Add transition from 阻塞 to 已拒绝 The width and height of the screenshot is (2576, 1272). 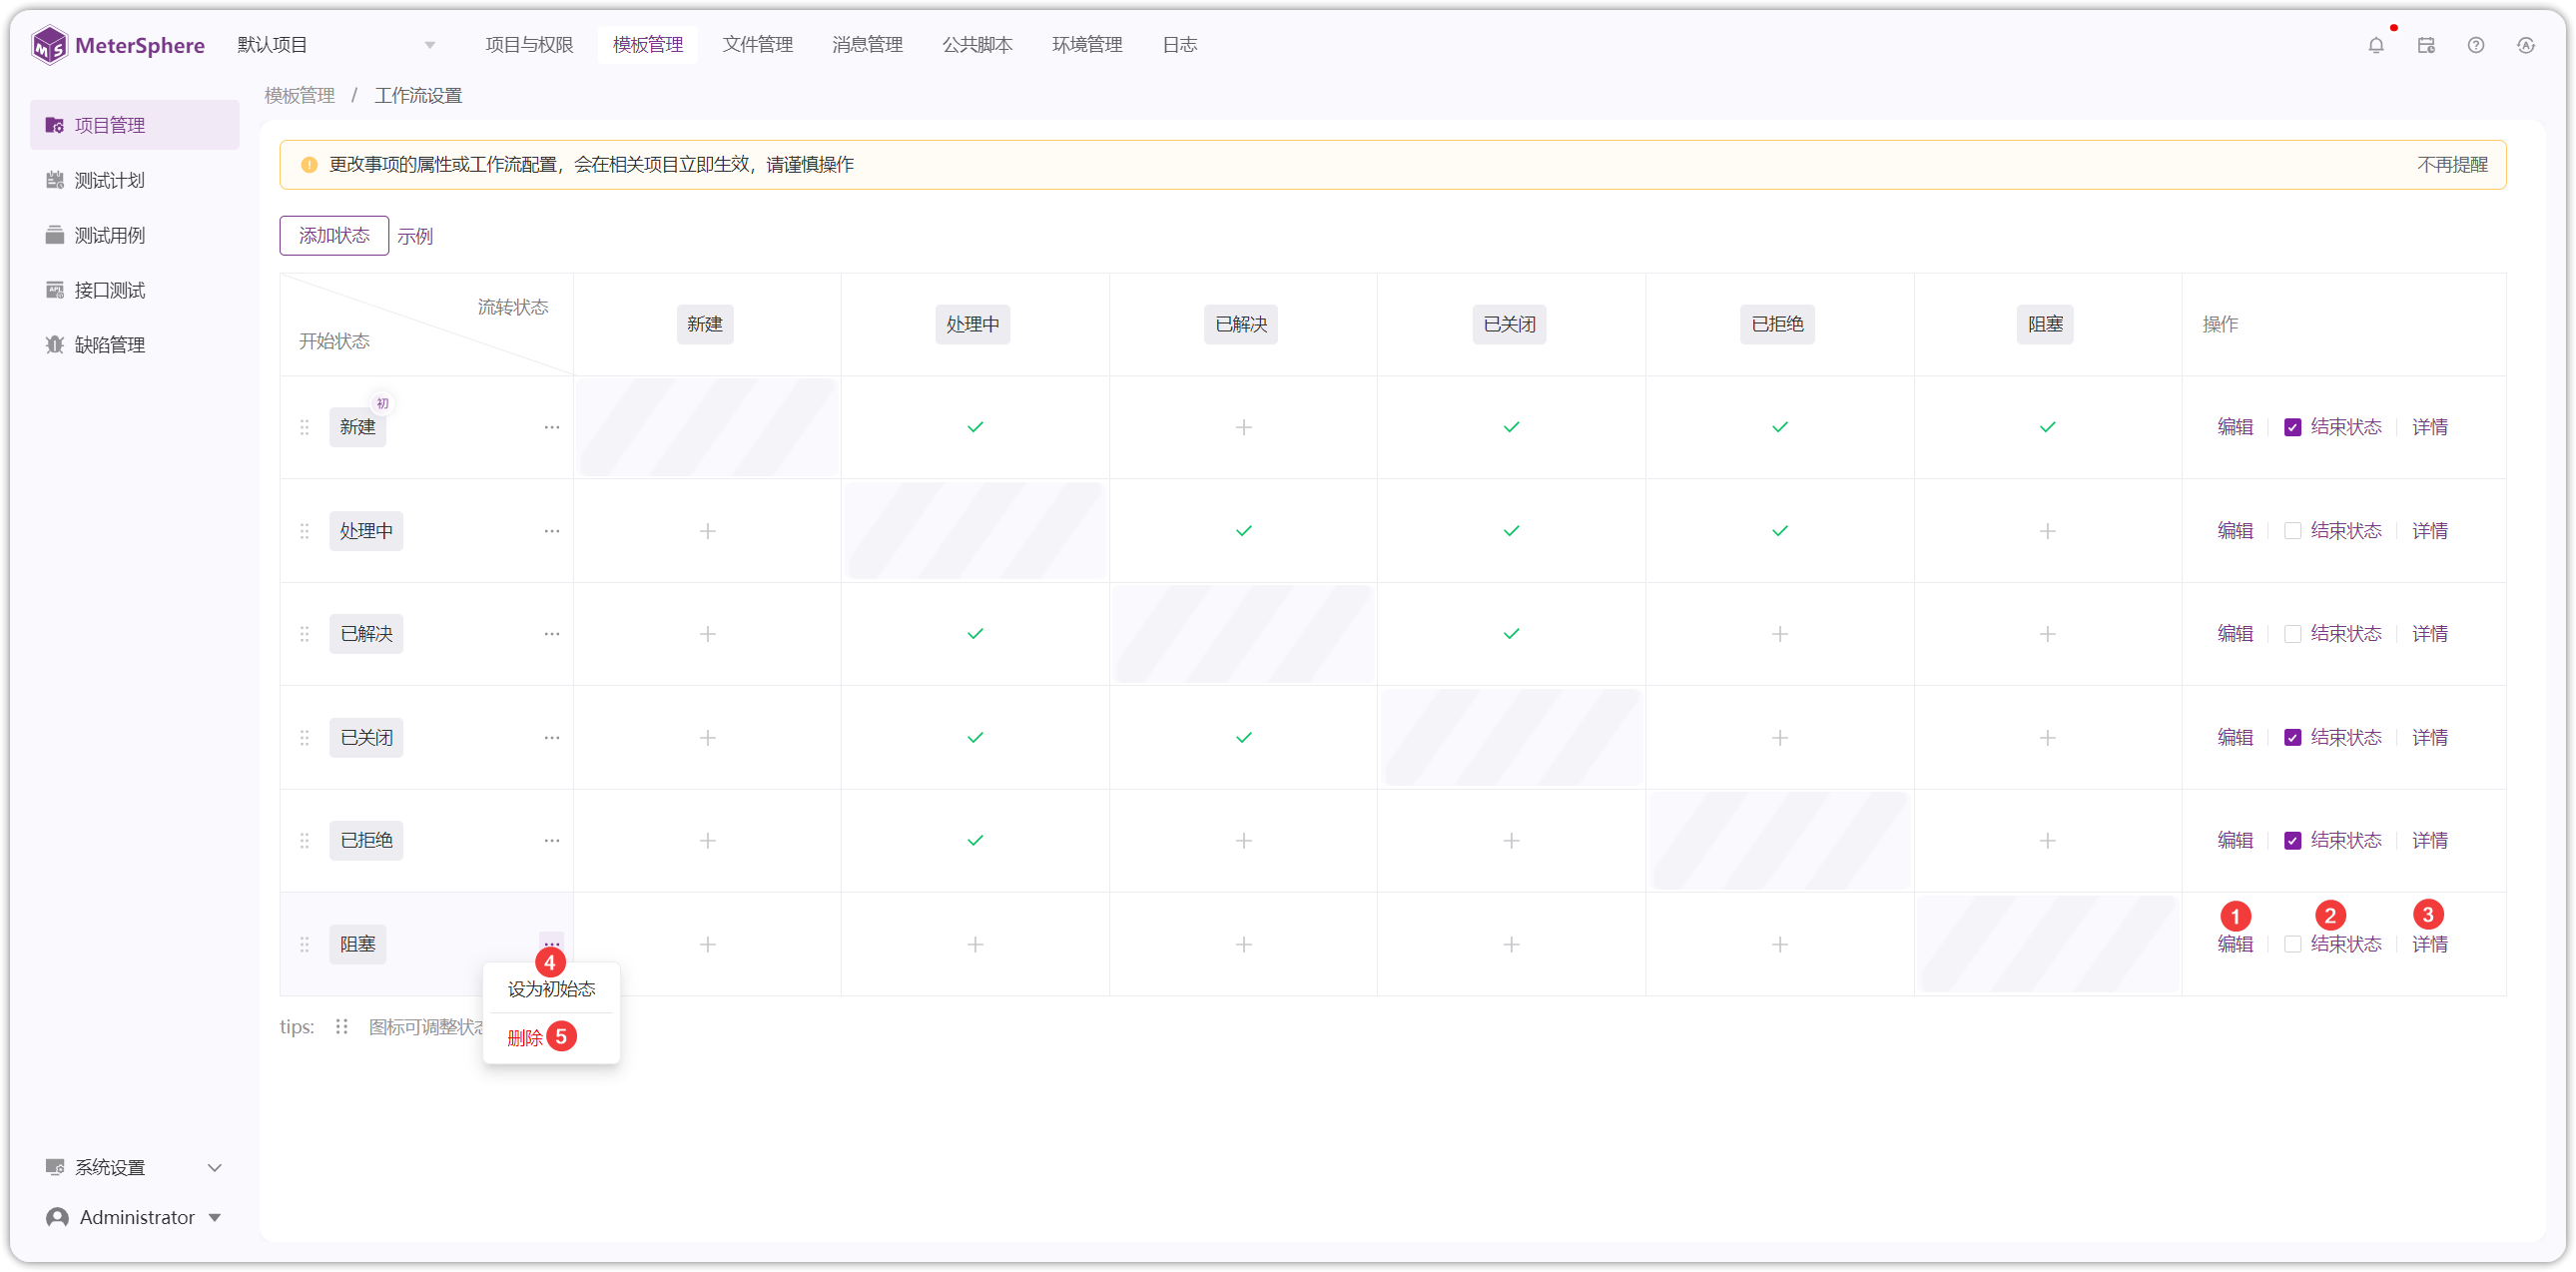[x=1779, y=944]
